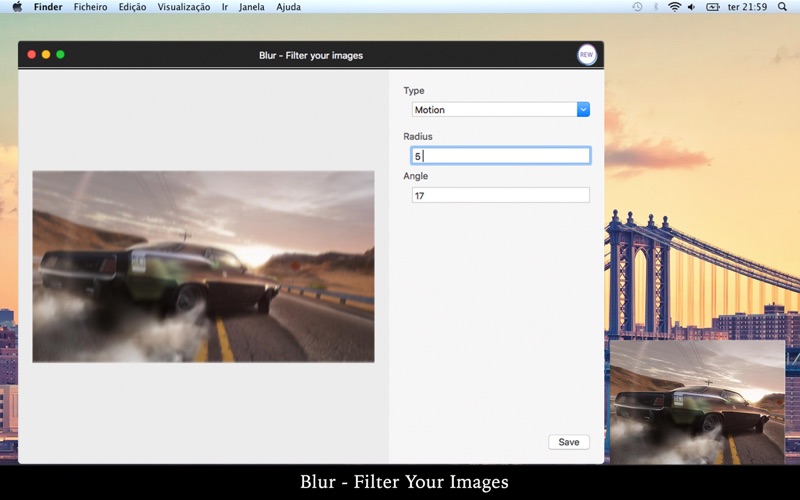The height and width of the screenshot is (500, 800).
Task: Click the Save button
Action: pyautogui.click(x=569, y=442)
